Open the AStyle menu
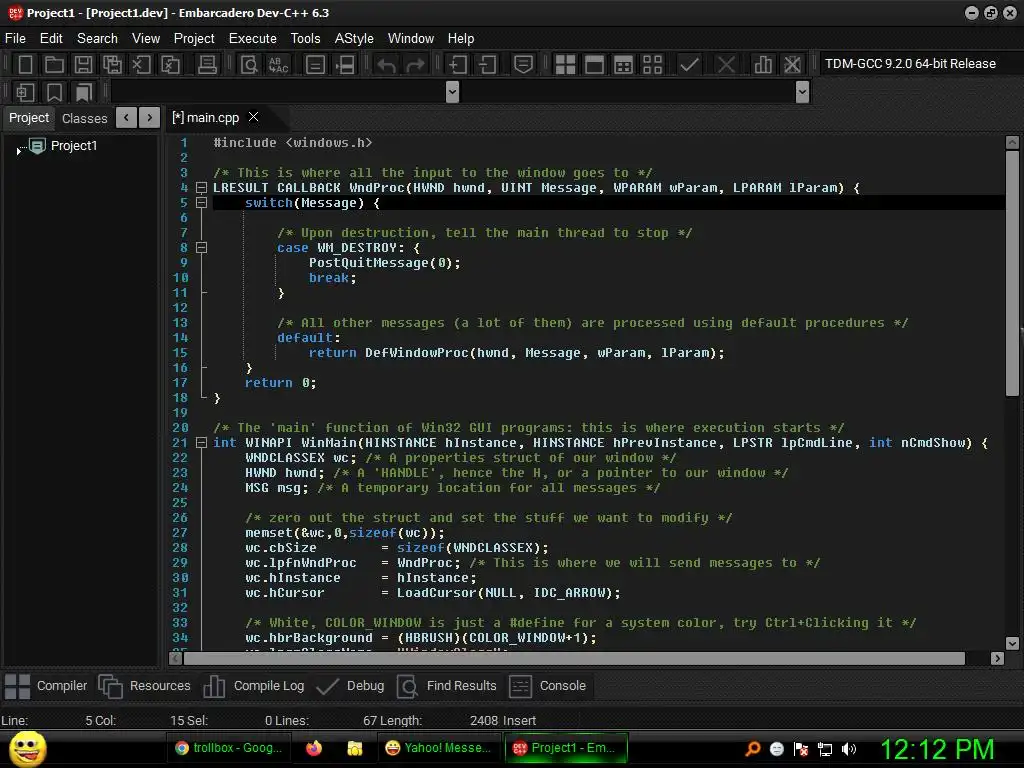 pyautogui.click(x=354, y=39)
